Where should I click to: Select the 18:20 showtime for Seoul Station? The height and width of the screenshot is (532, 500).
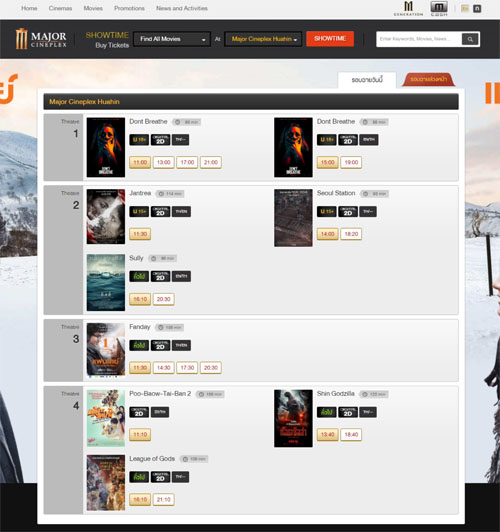pyautogui.click(x=351, y=234)
